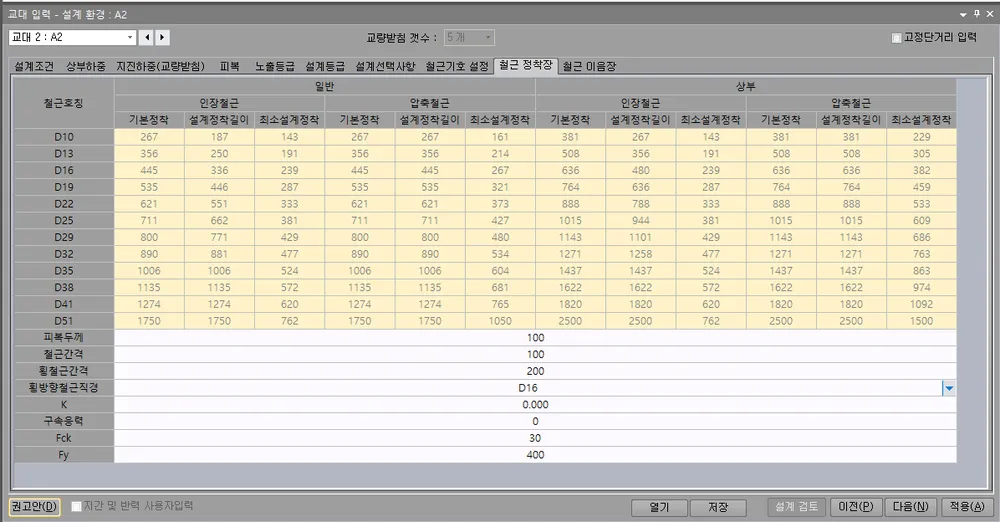Click cell 446 in D19 row
1000x522 pixels.
click(x=219, y=187)
